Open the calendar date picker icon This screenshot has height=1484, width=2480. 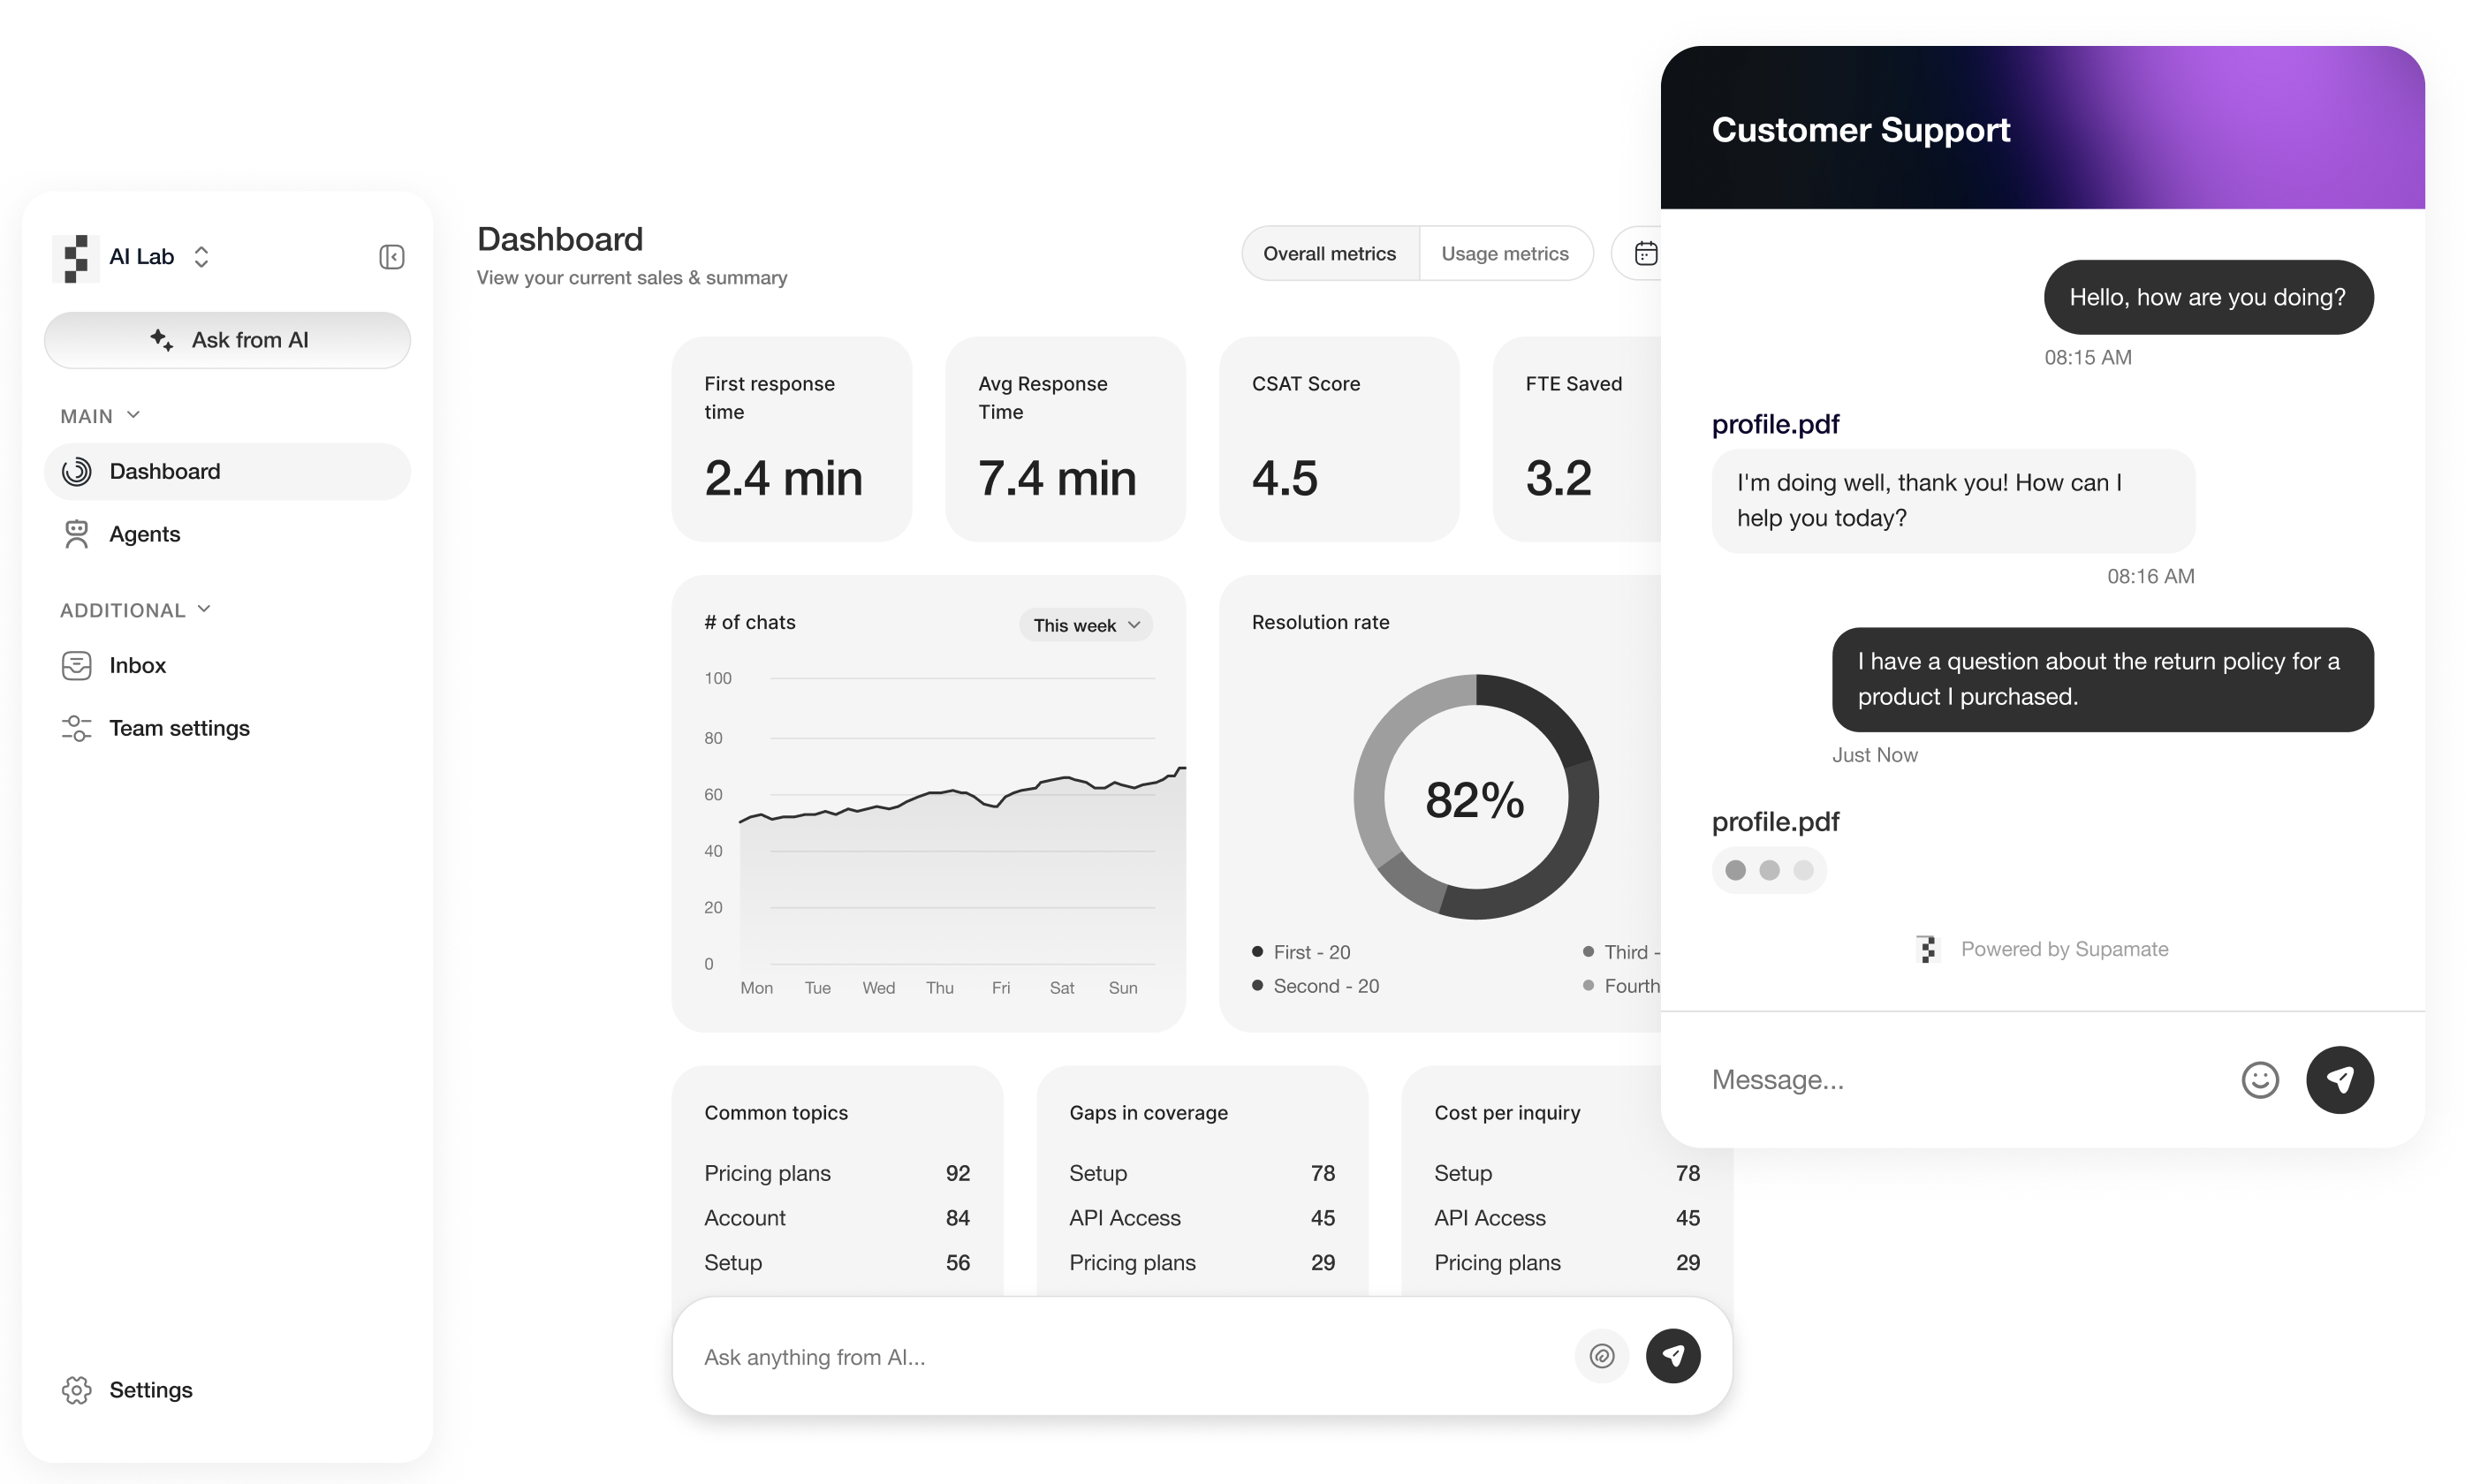pos(1645,254)
